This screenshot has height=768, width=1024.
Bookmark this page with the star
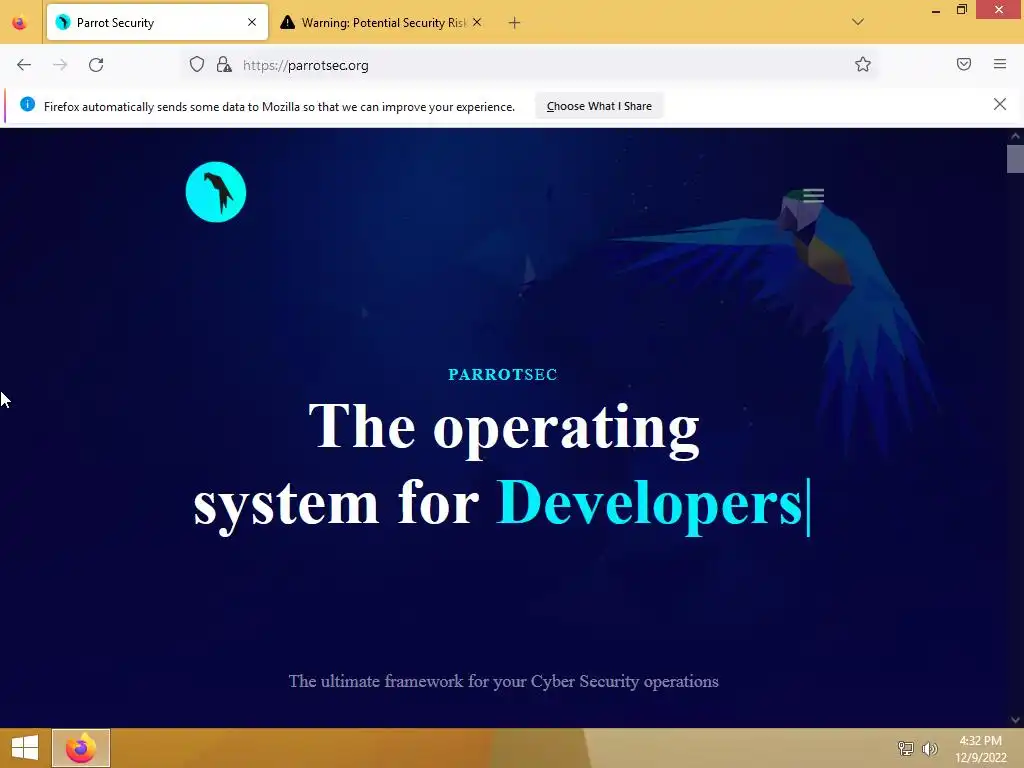pos(863,65)
